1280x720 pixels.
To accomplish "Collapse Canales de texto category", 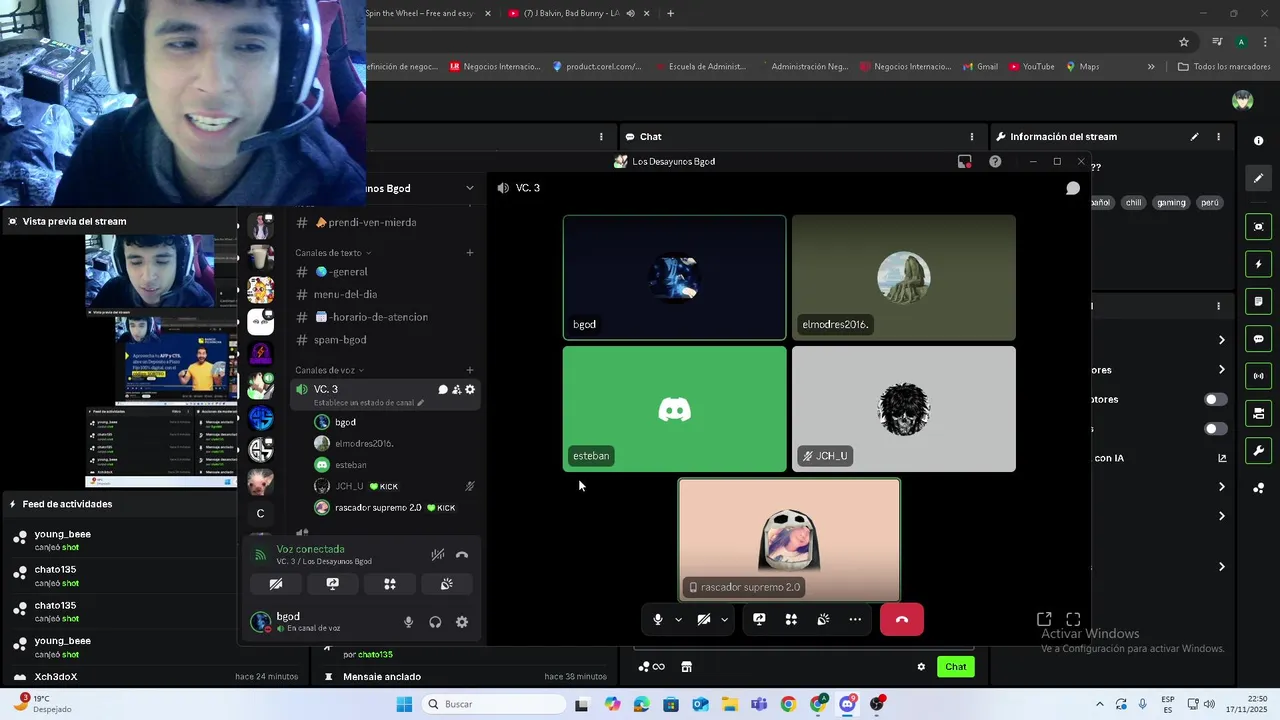I will (x=333, y=253).
